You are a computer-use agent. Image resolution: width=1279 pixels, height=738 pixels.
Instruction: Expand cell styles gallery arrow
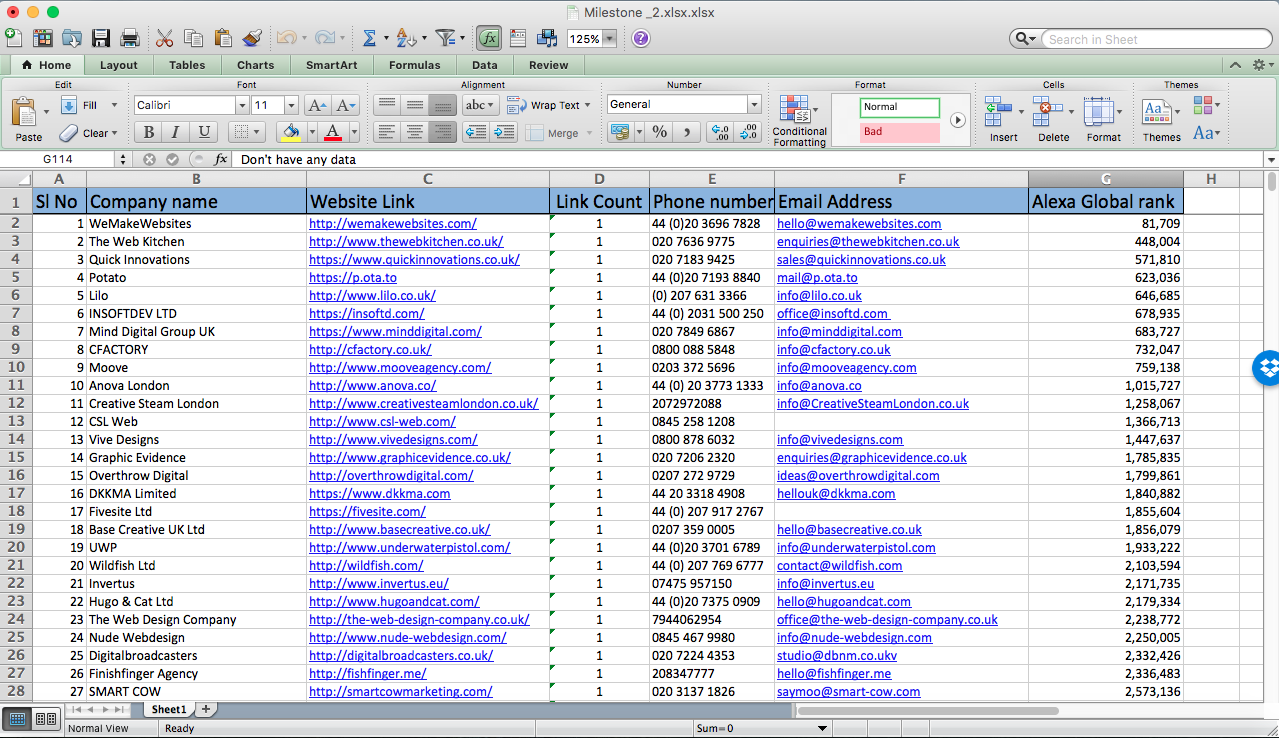(957, 120)
